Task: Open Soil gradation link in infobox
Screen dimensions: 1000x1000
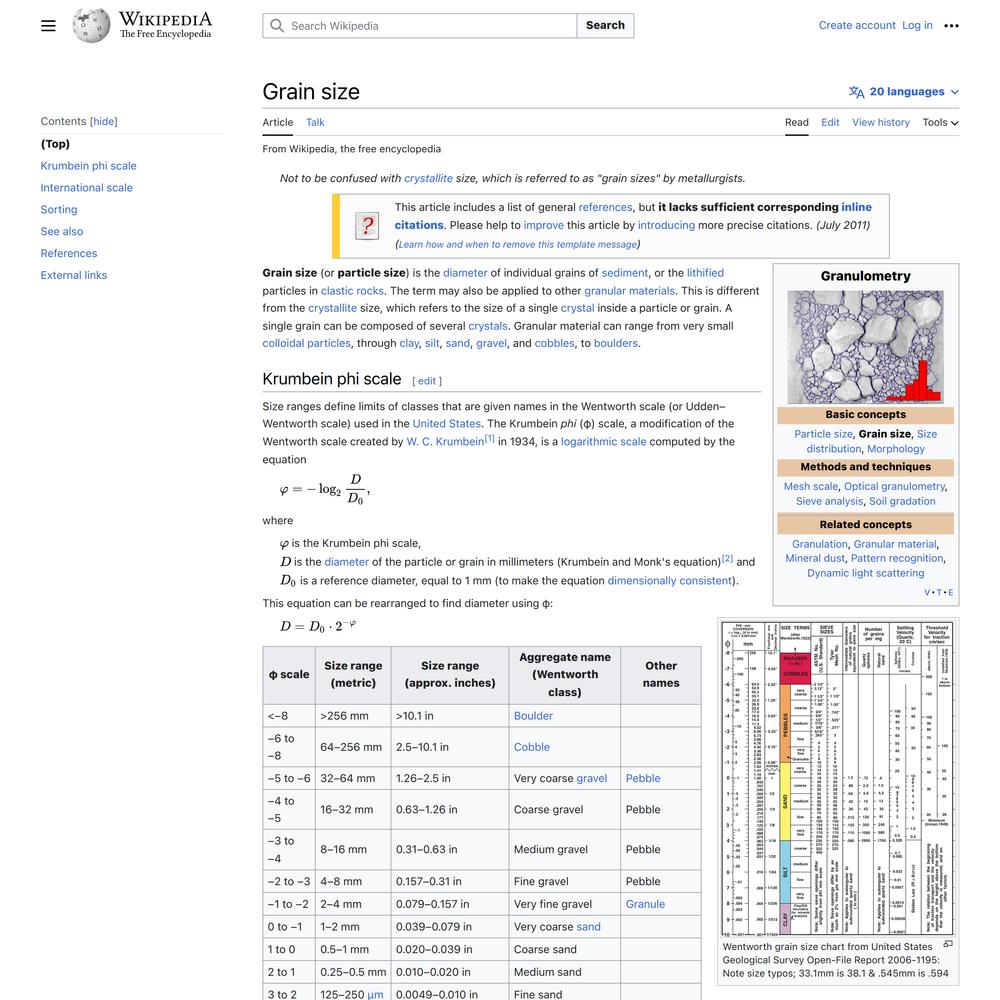Action: tap(902, 501)
